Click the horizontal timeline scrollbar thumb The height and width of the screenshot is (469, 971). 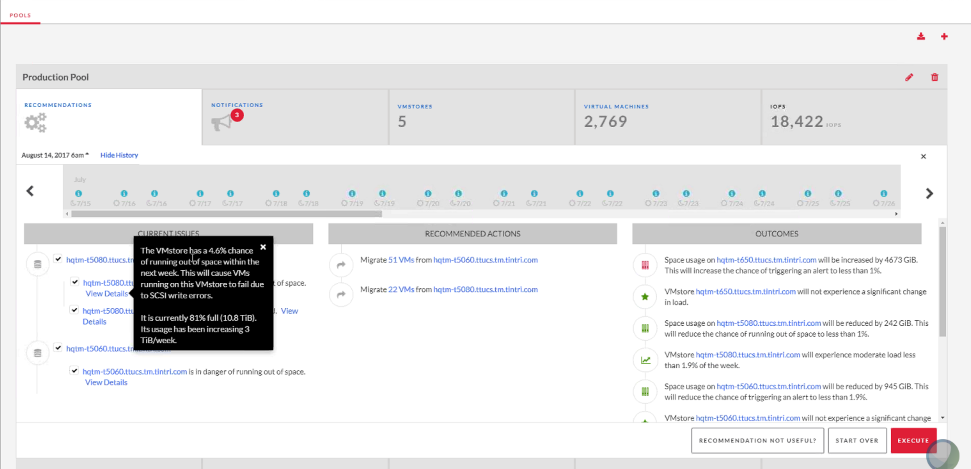pyautogui.click(x=228, y=213)
